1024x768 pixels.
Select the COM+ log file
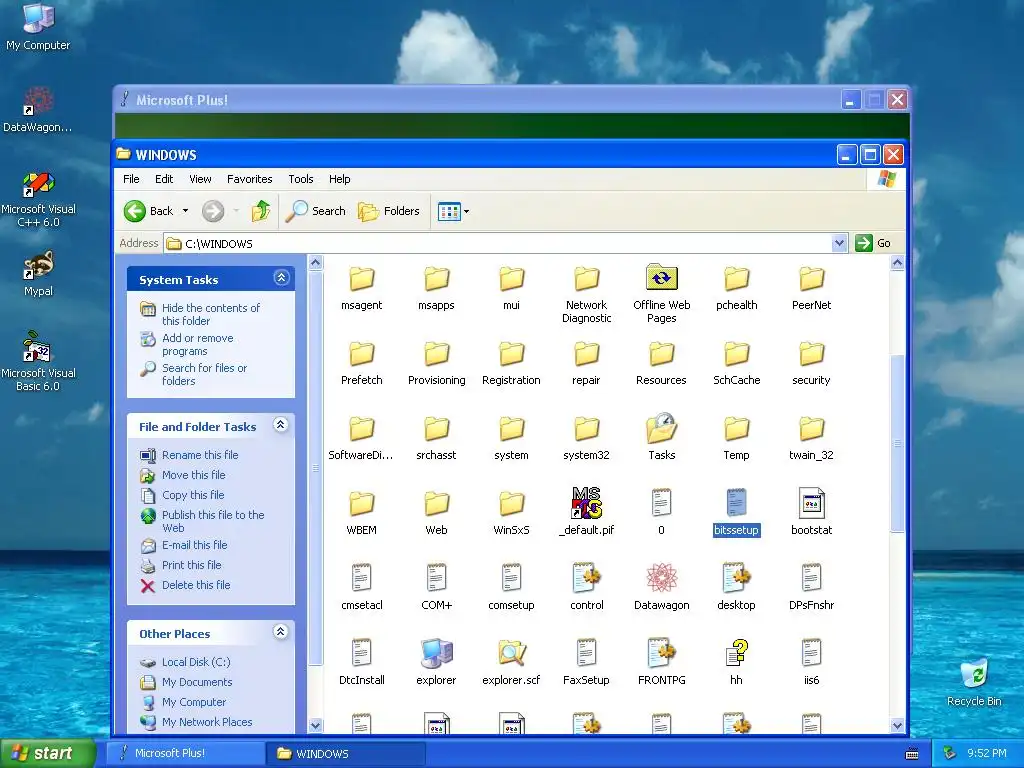[436, 586]
